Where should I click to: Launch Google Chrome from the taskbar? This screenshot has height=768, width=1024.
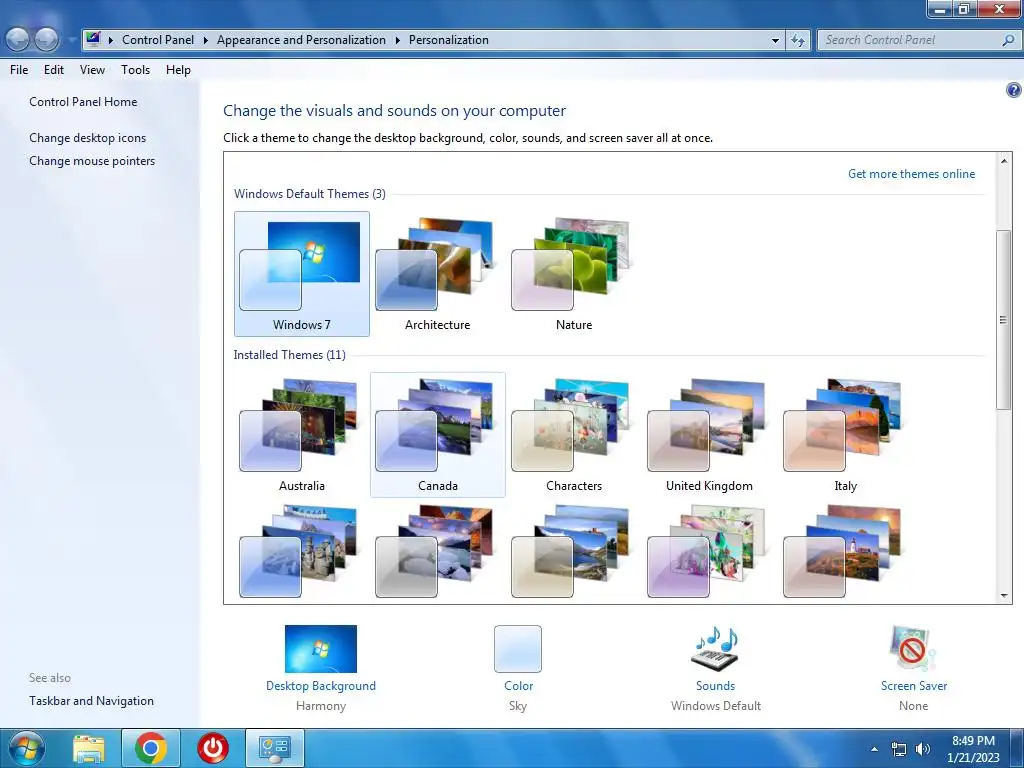point(151,748)
